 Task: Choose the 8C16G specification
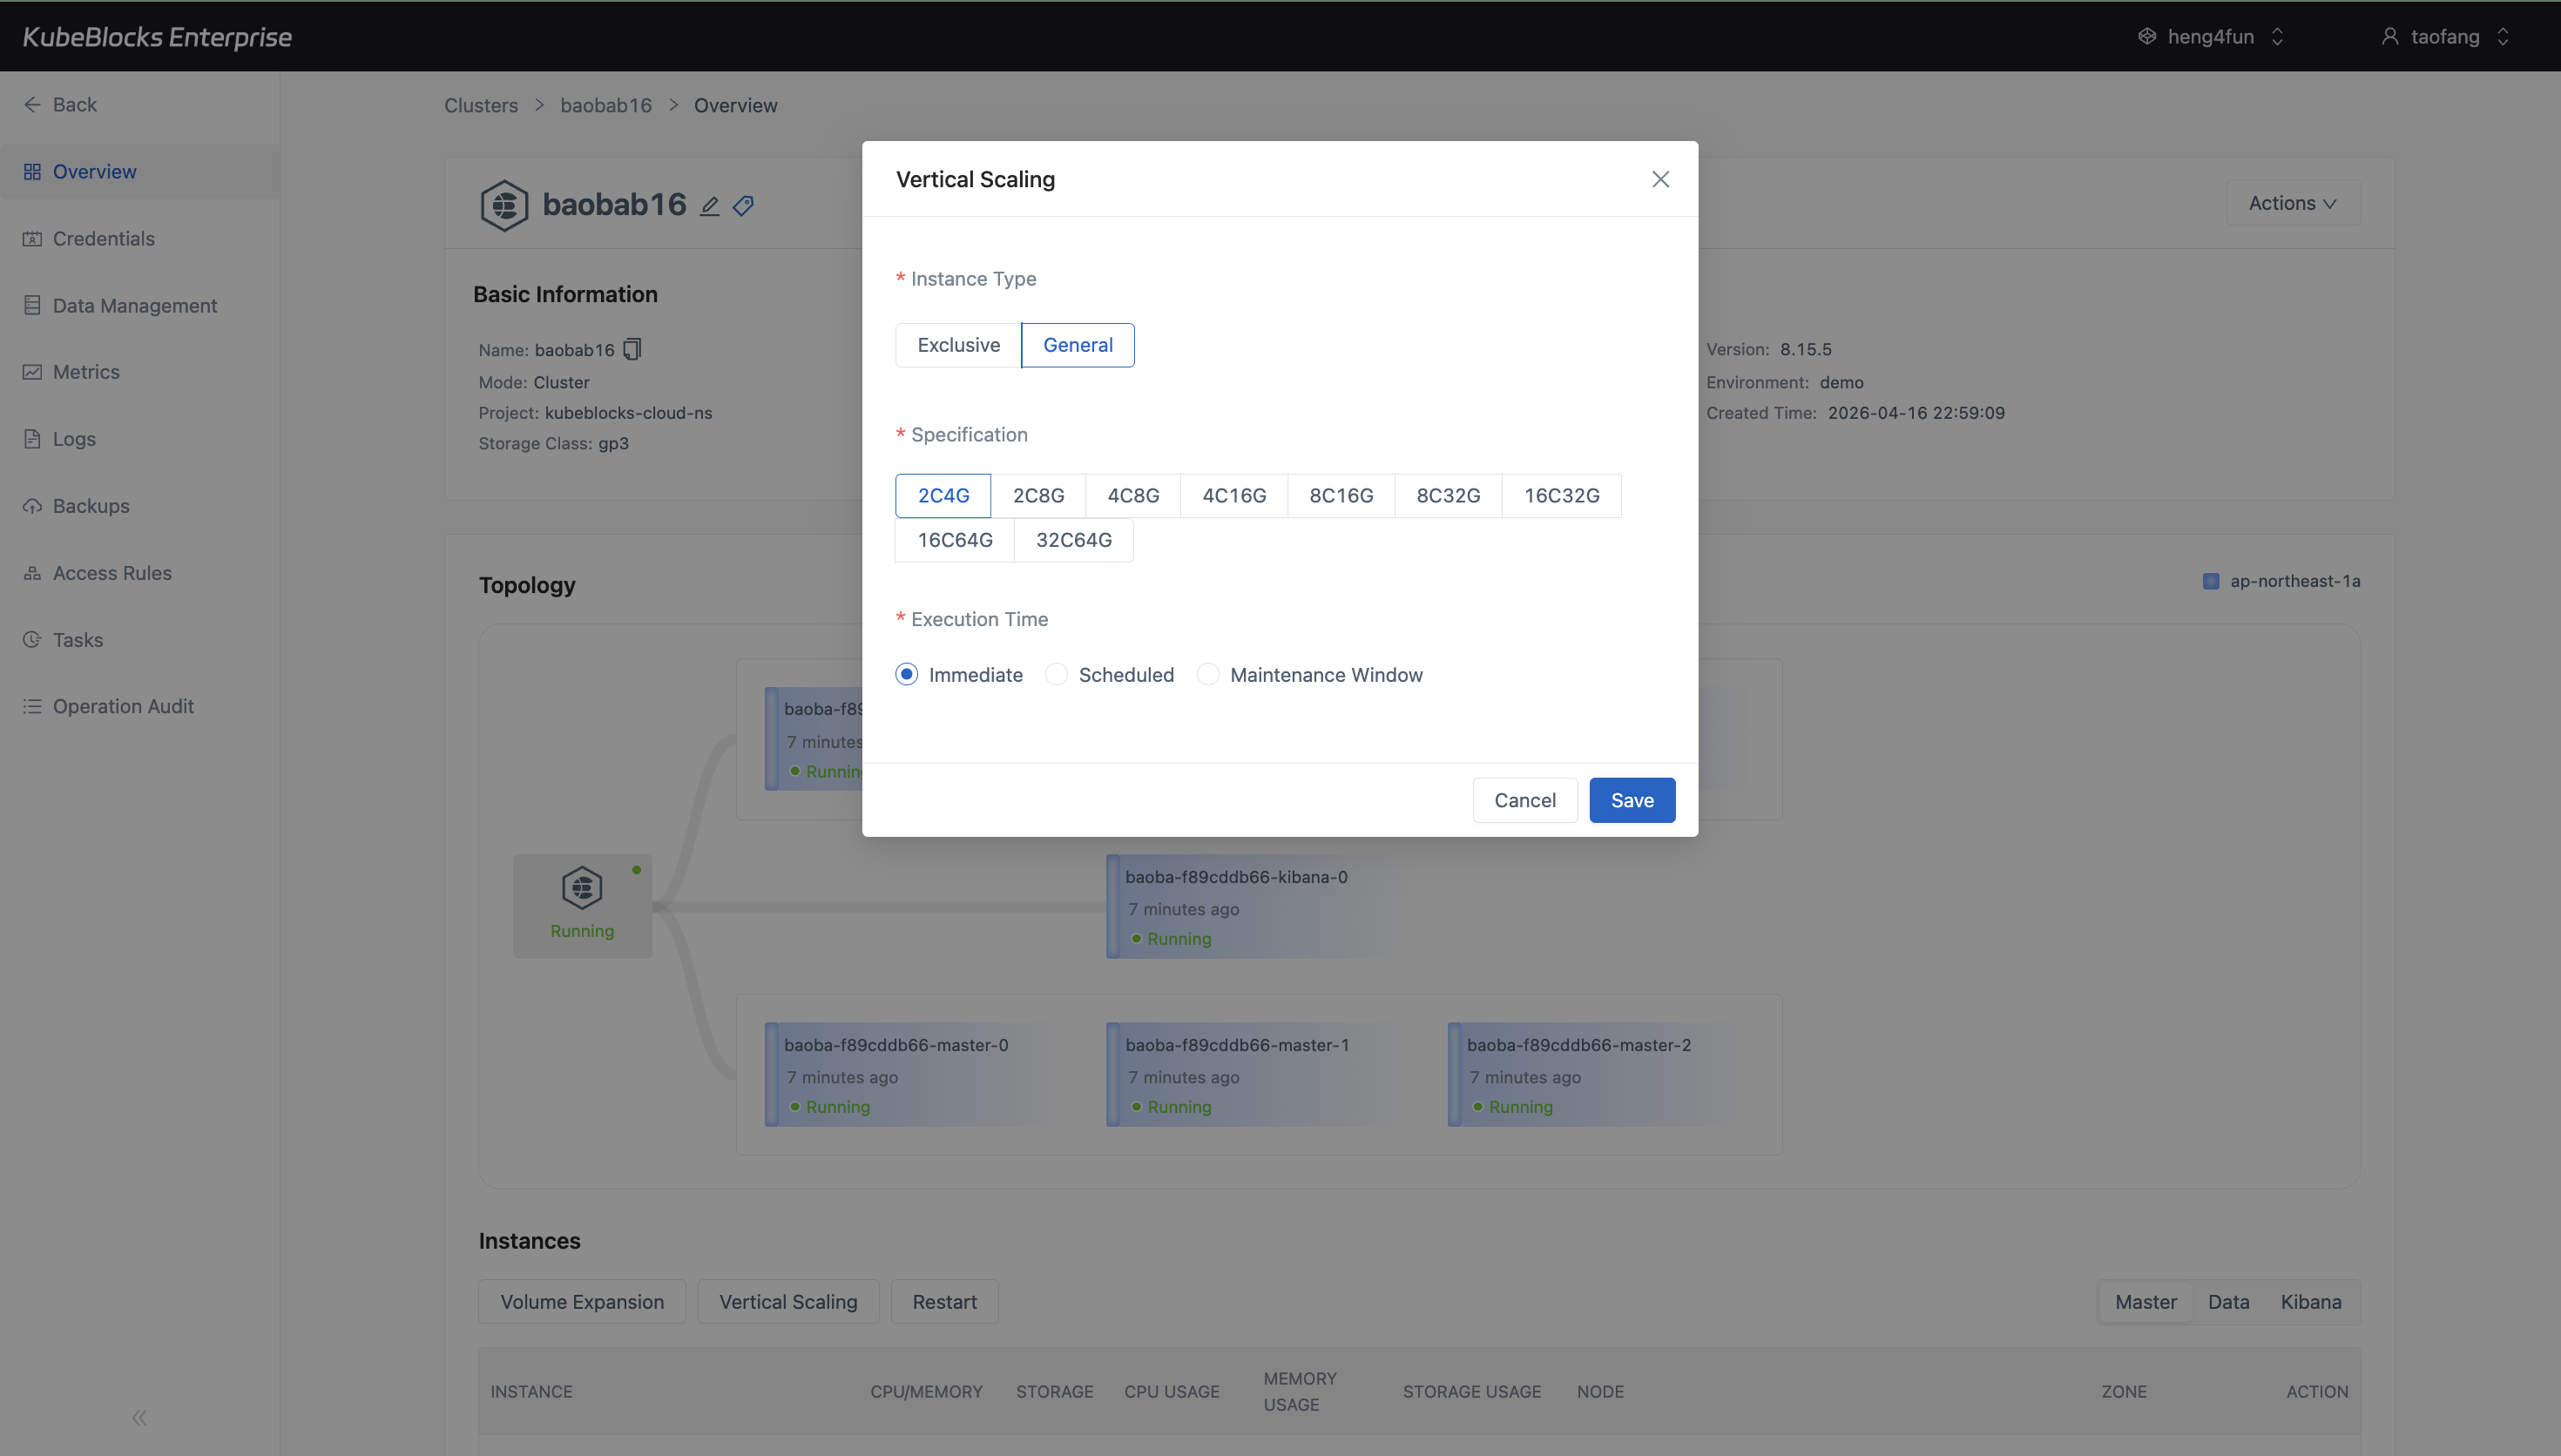click(1341, 495)
